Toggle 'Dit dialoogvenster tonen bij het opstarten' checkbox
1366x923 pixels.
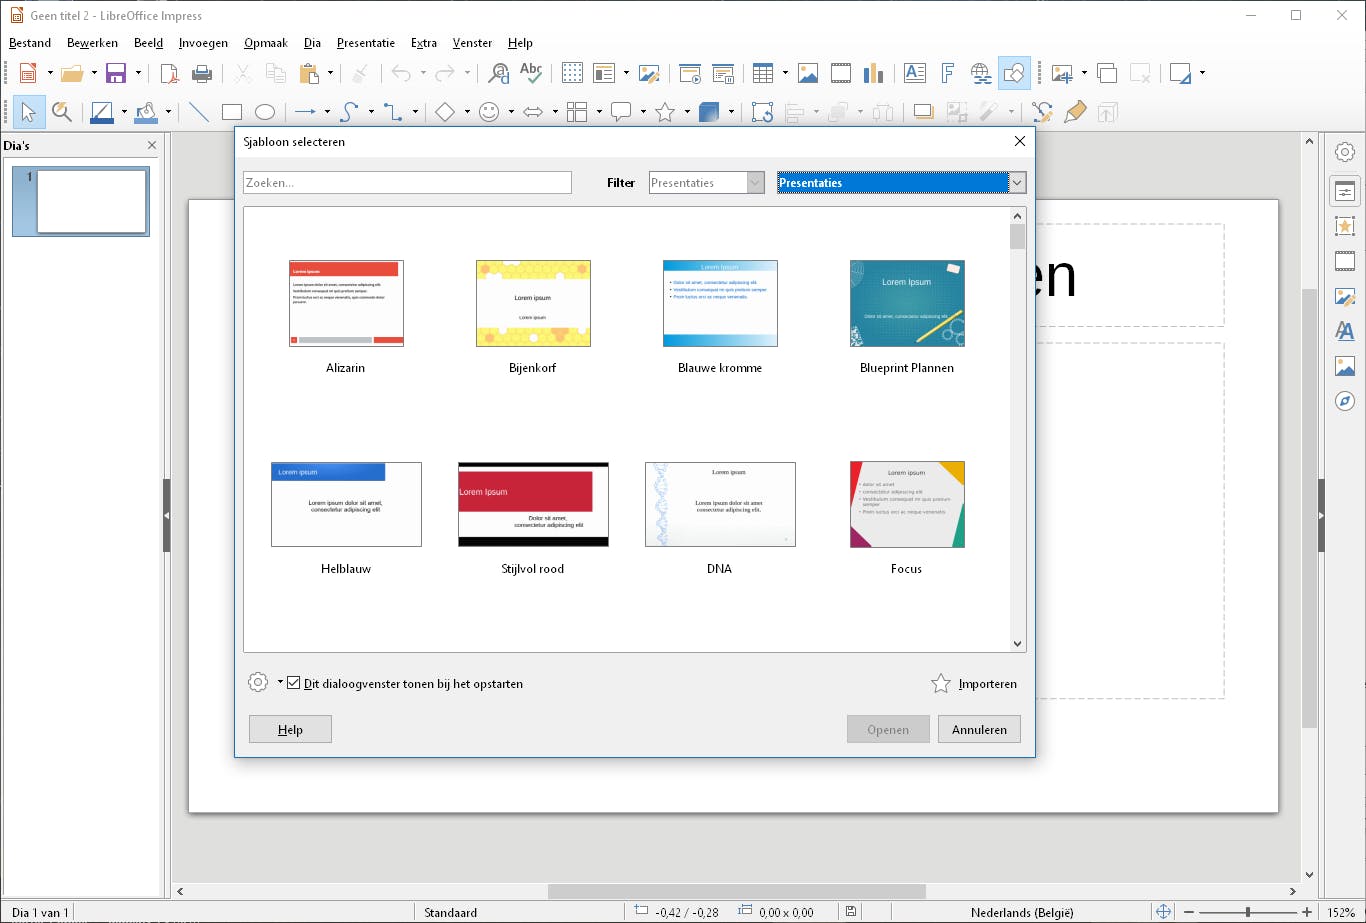294,683
